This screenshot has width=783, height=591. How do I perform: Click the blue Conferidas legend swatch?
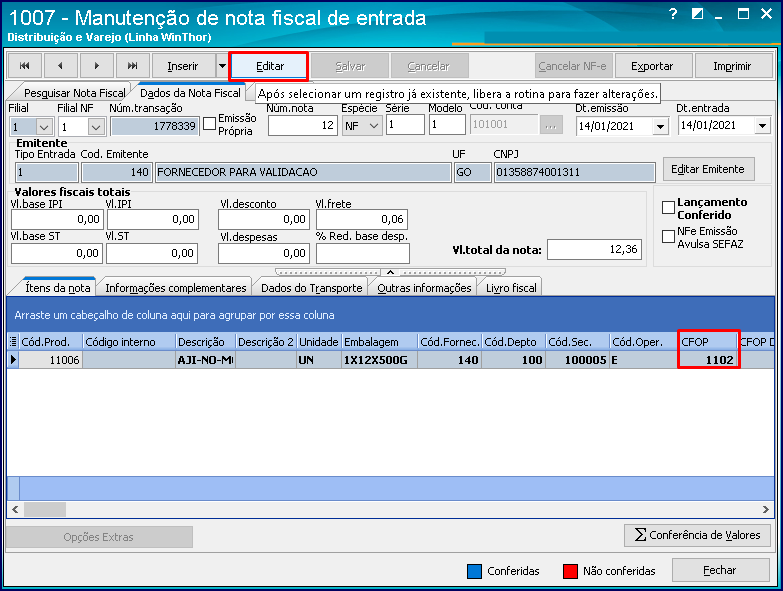tap(474, 571)
